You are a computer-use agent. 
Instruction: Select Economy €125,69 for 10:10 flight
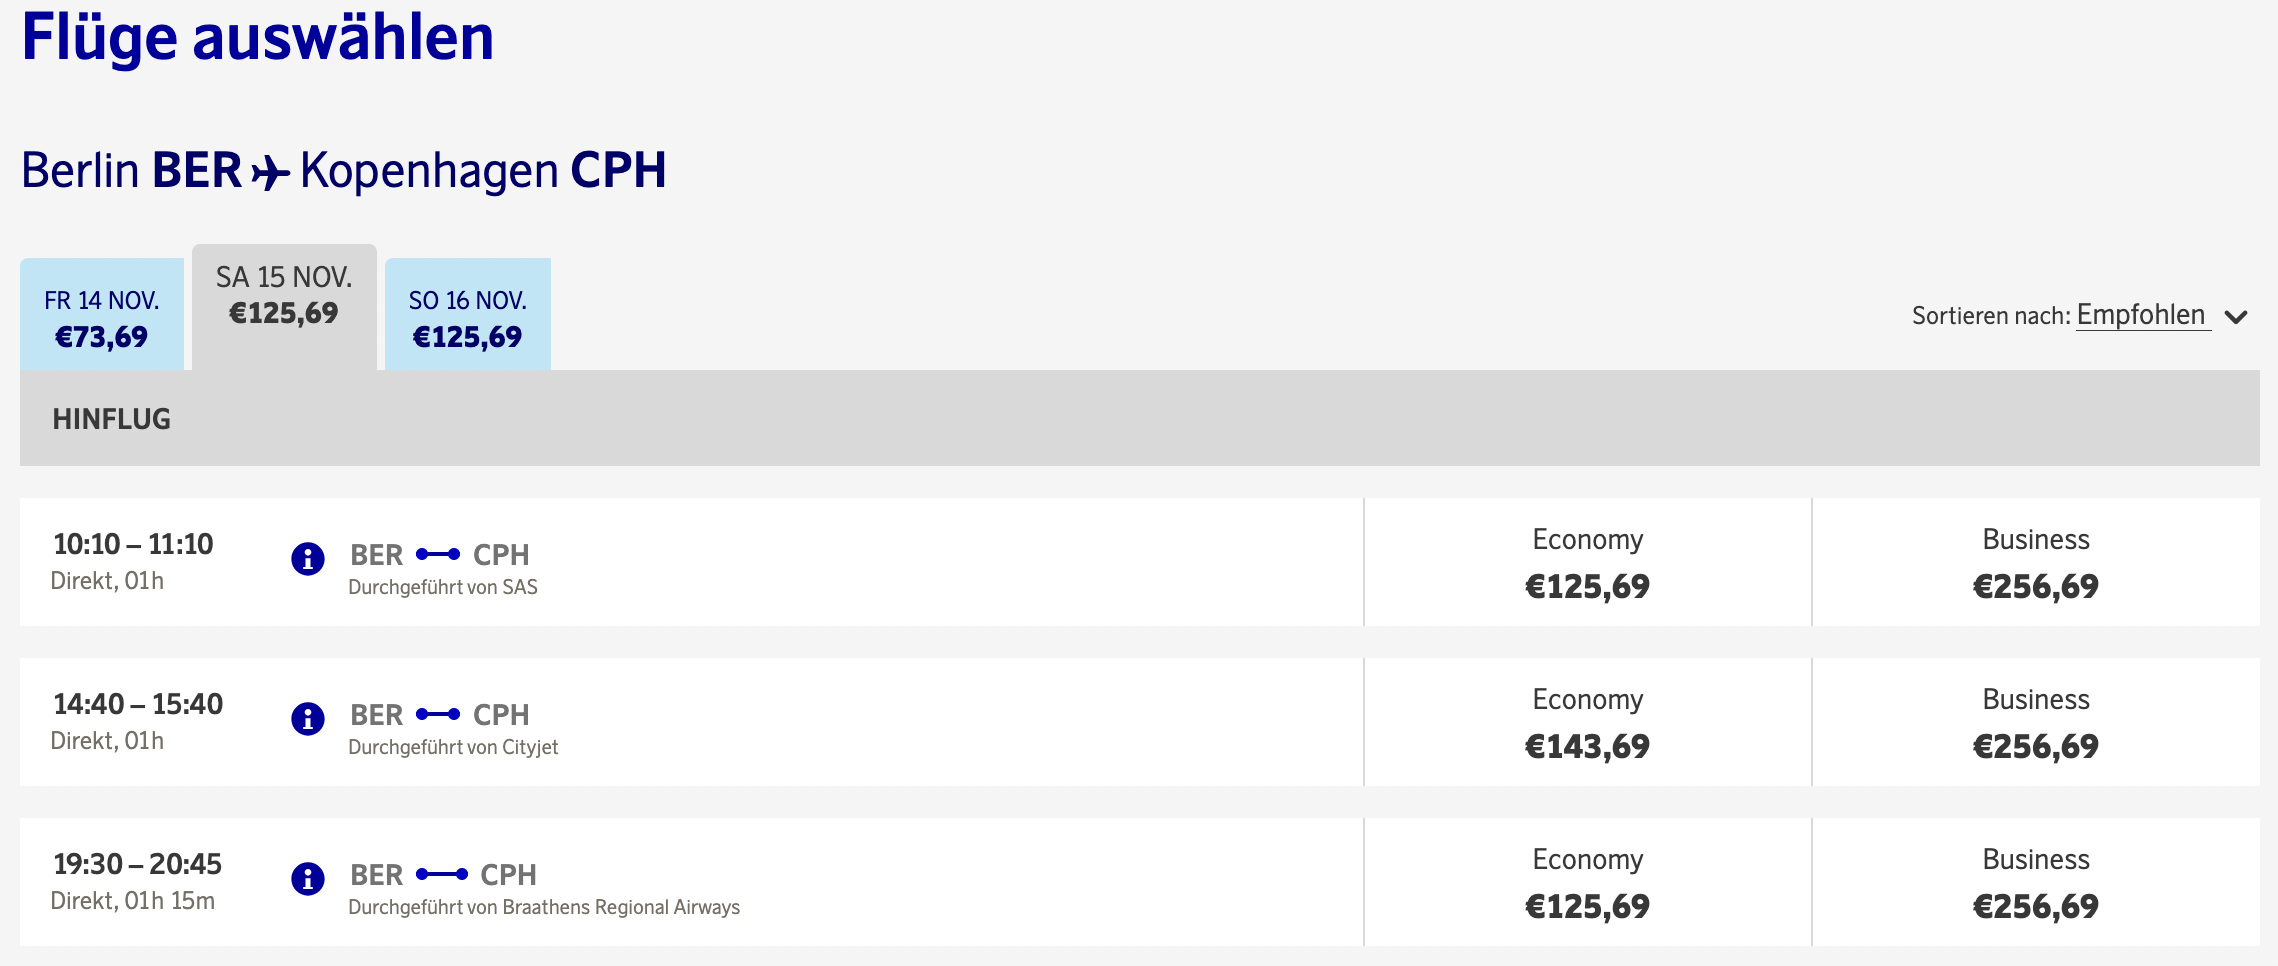1587,563
